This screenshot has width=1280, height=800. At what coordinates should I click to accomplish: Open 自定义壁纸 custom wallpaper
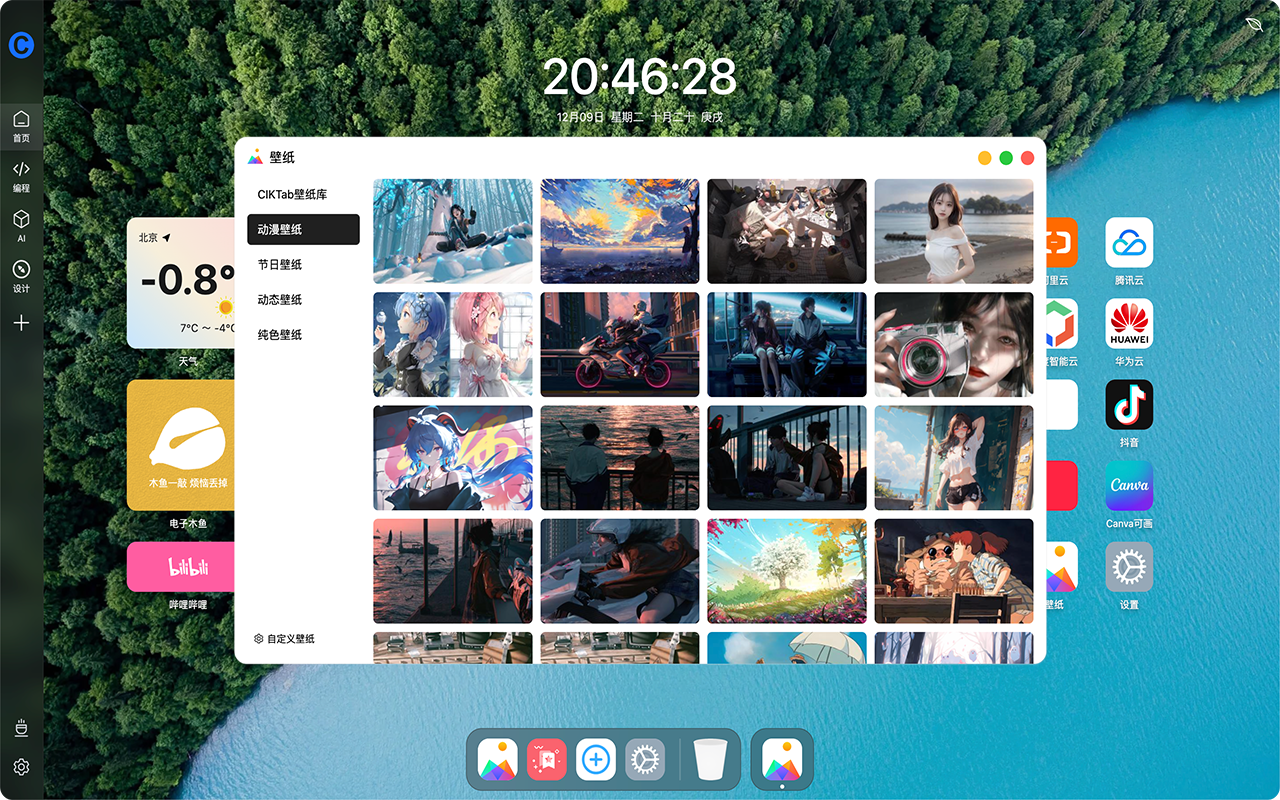(285, 638)
